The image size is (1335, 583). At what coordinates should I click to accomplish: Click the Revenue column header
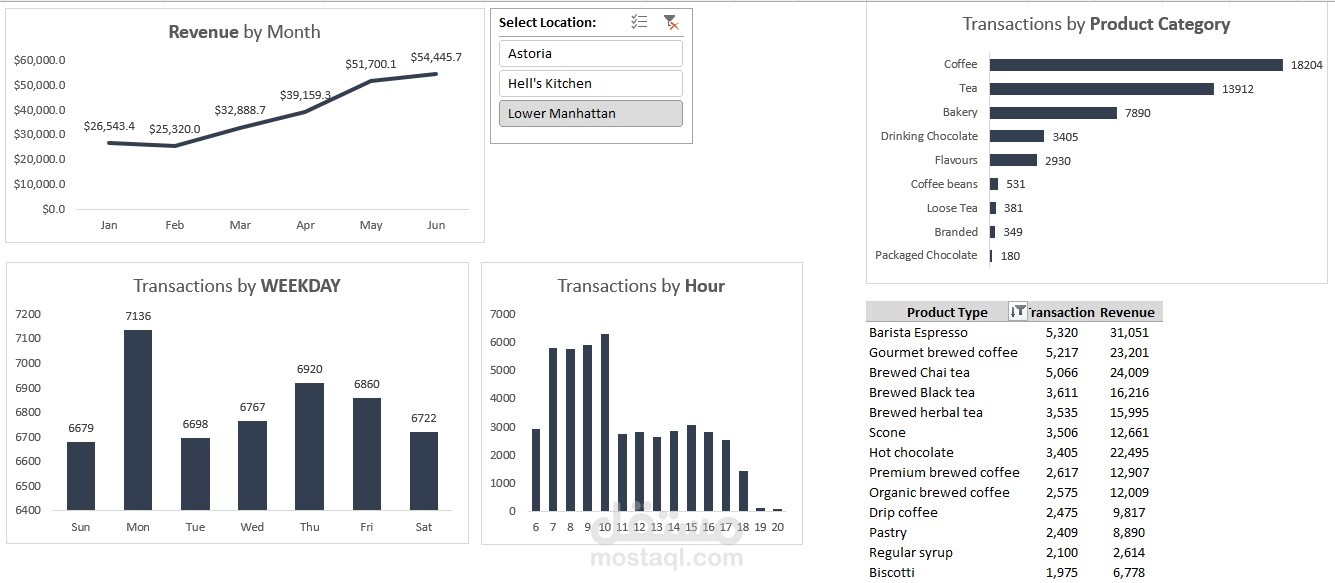click(1127, 312)
